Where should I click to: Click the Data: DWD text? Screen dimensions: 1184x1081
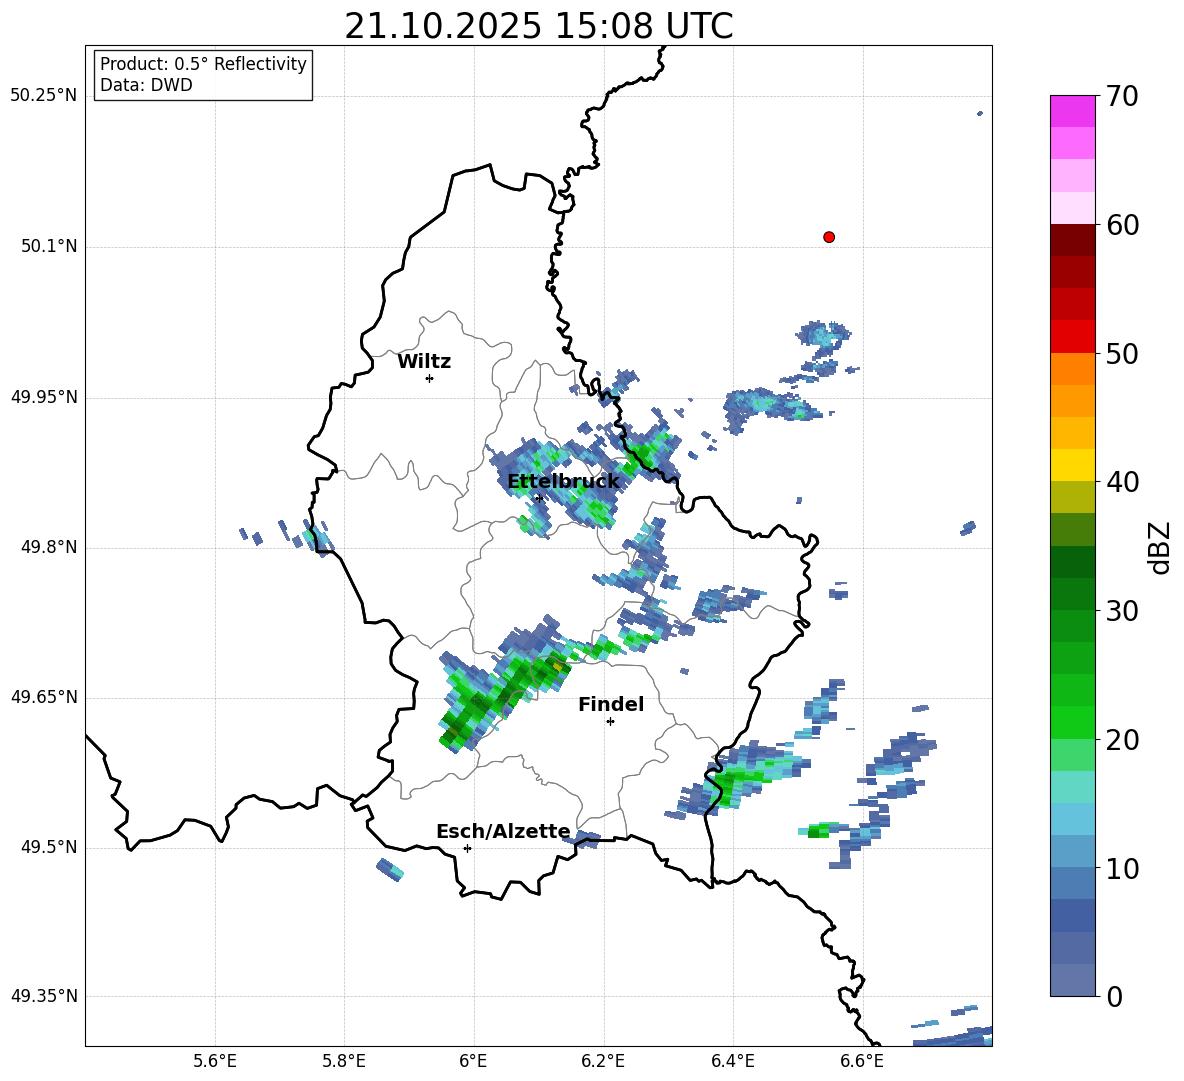tap(146, 85)
